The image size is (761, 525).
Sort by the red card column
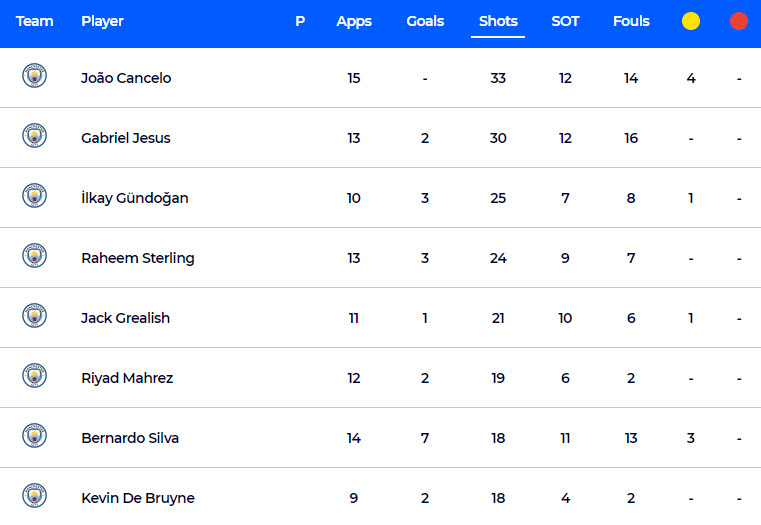pos(739,21)
